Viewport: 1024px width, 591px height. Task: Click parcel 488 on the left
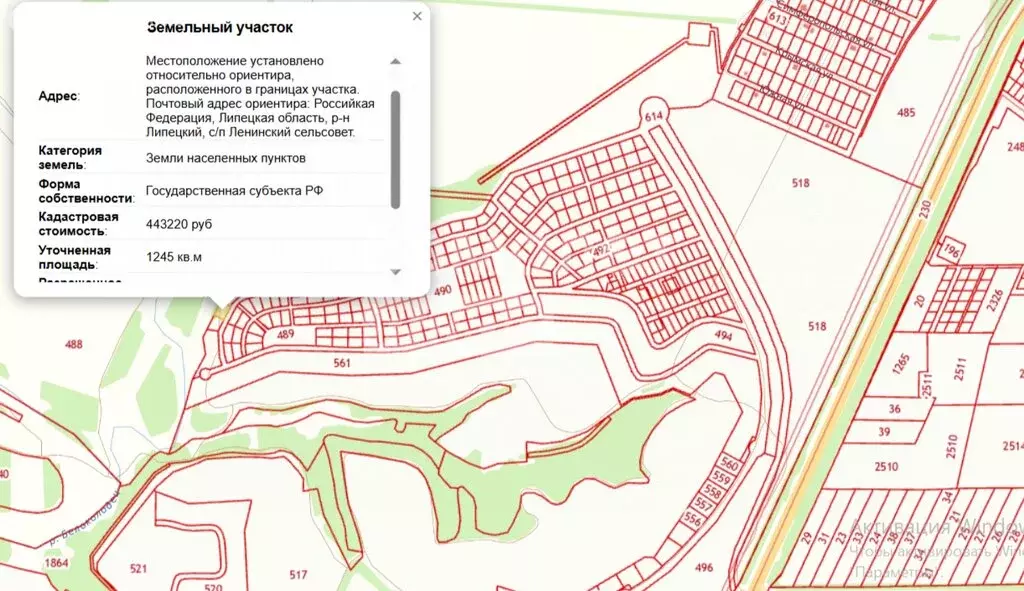[x=74, y=345]
